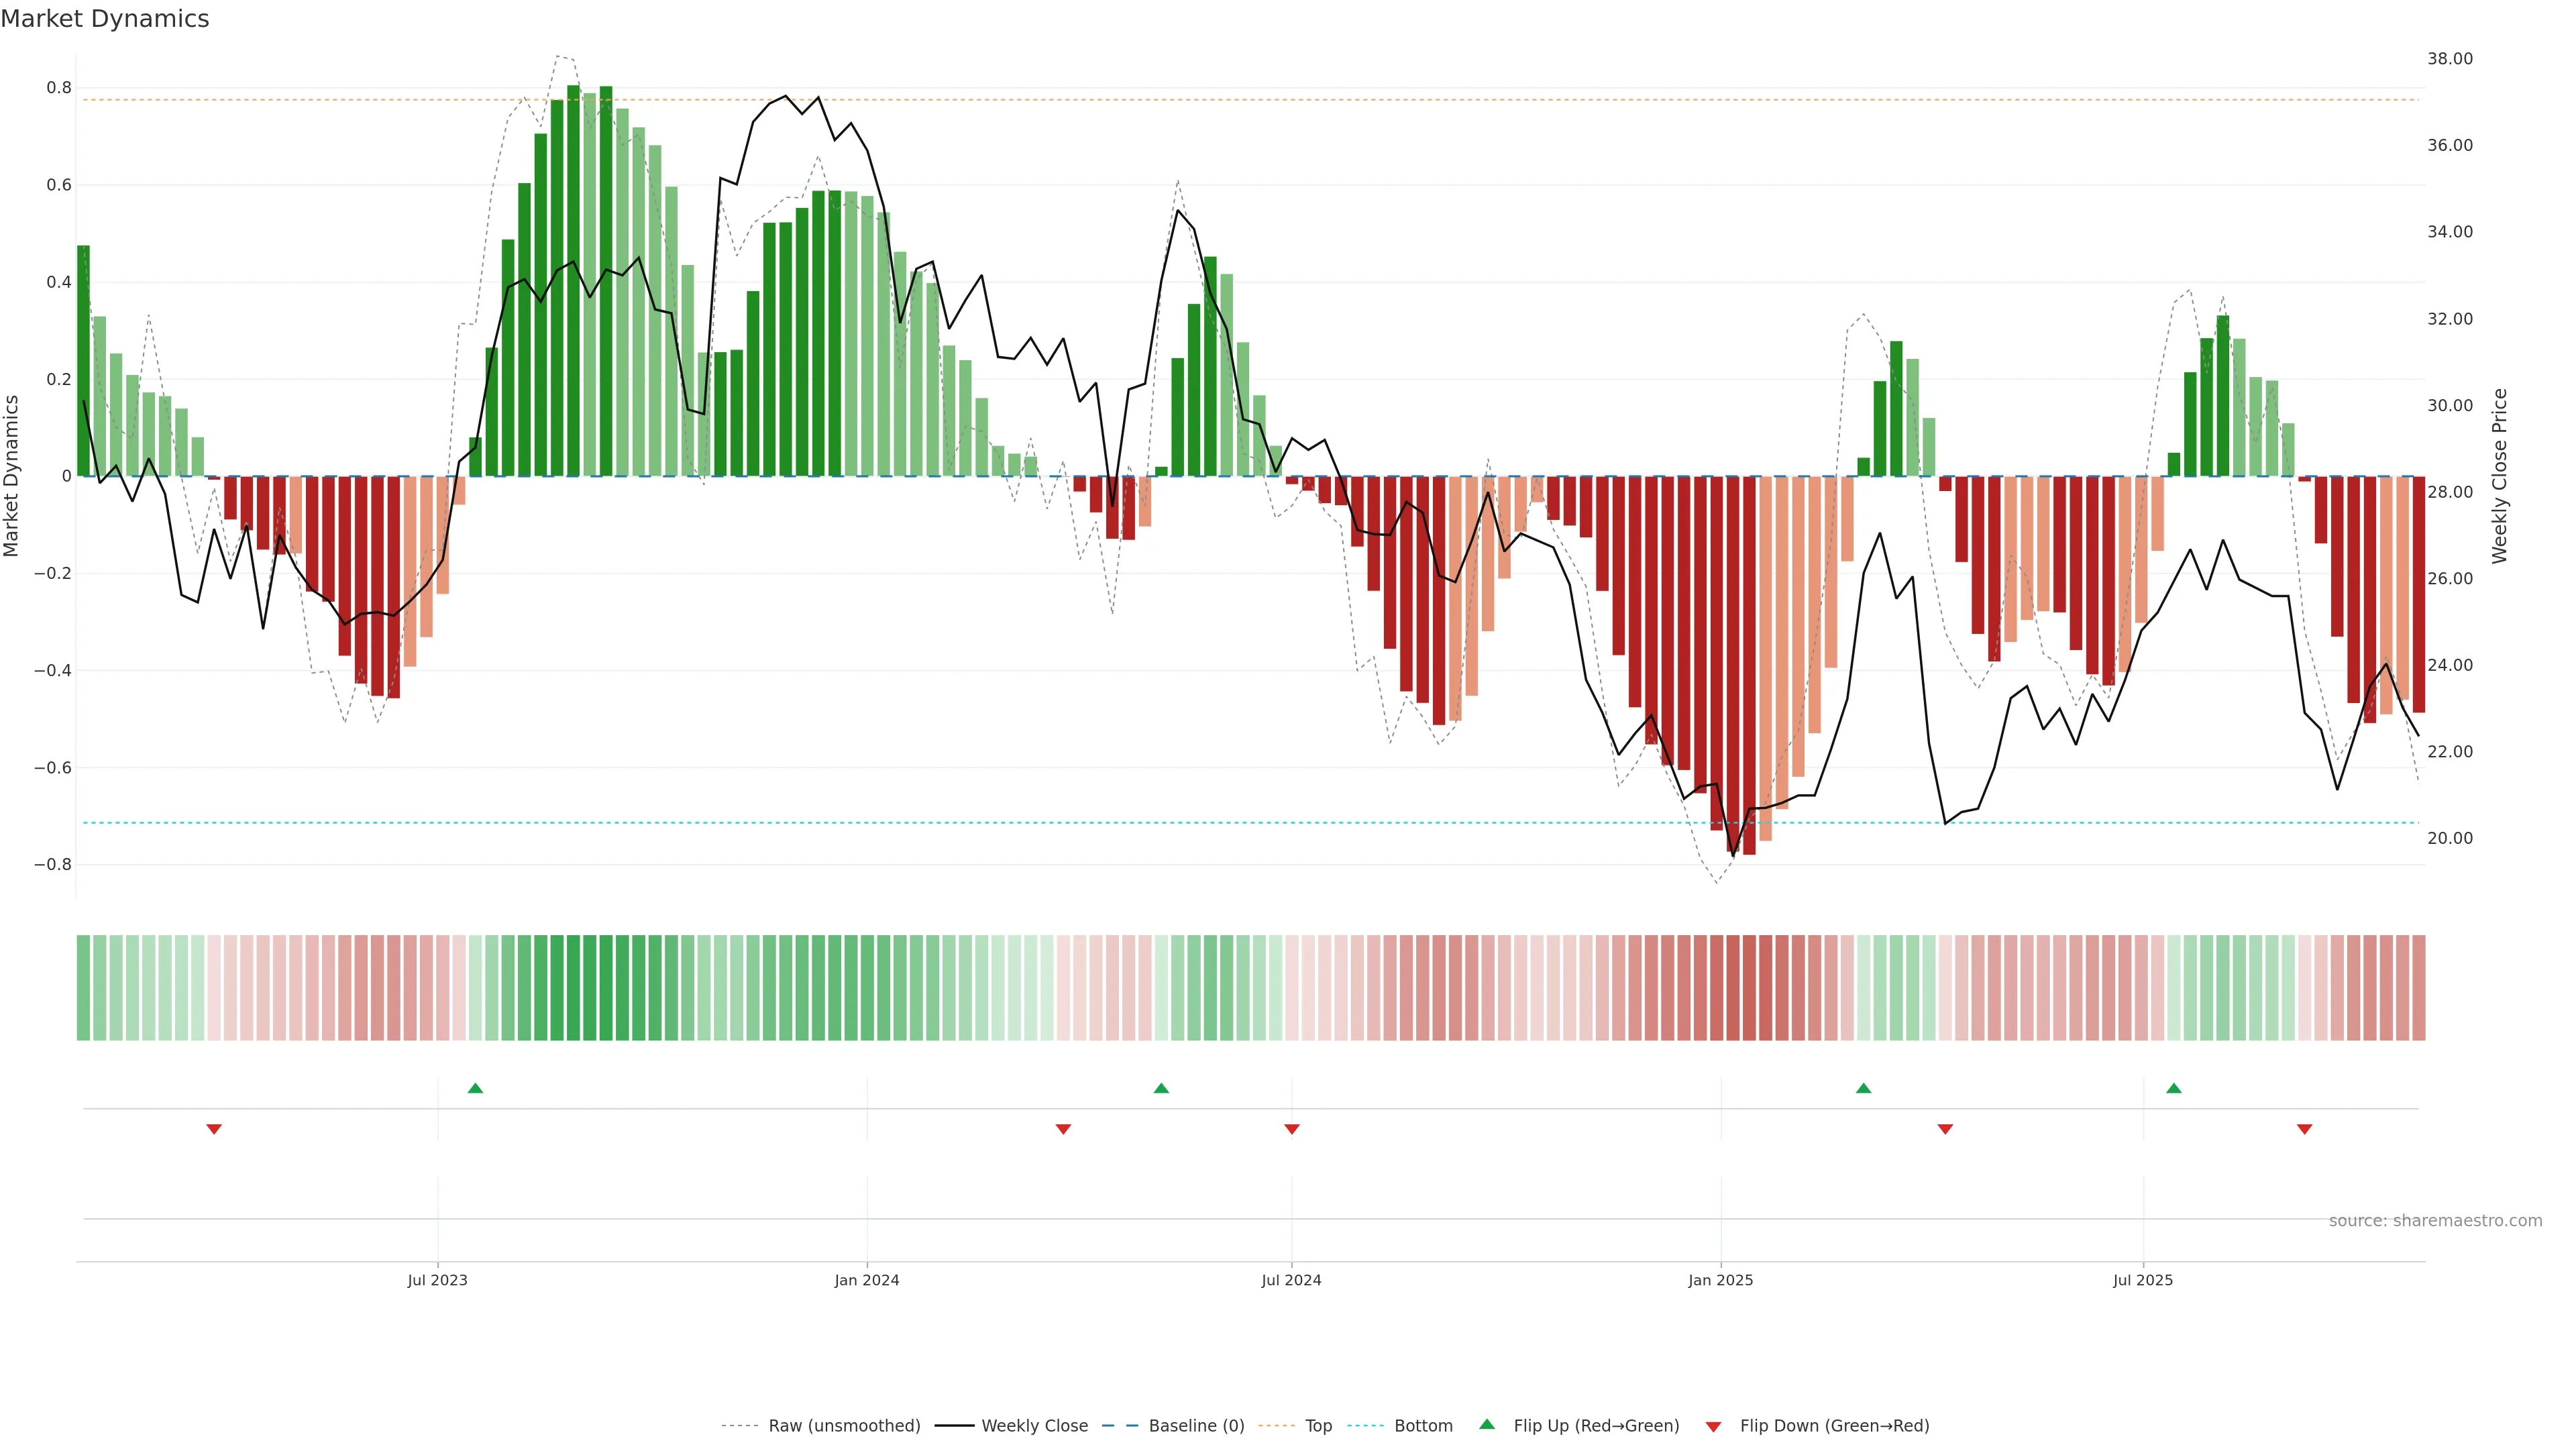Click the Flip Up marker near Jul 2023

click(x=475, y=1088)
